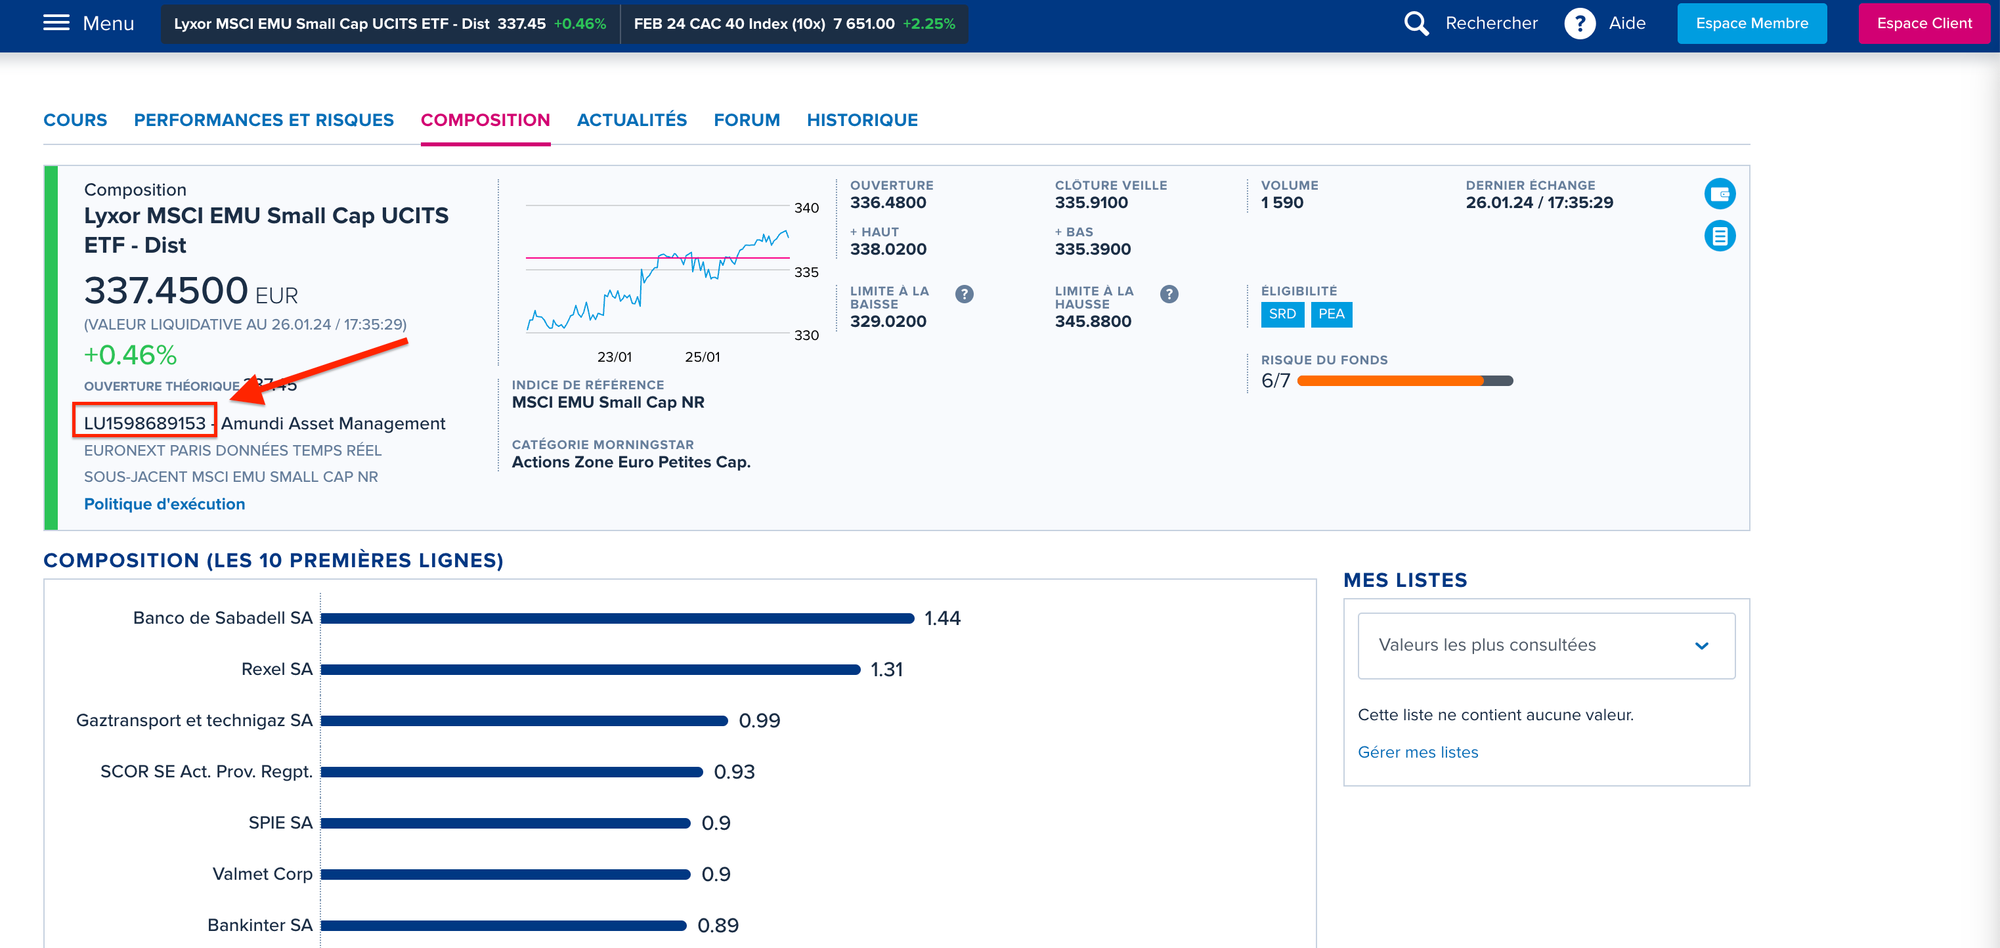Click MSCI EMU Small Cap NR index
The height and width of the screenshot is (948, 2000).
(608, 402)
